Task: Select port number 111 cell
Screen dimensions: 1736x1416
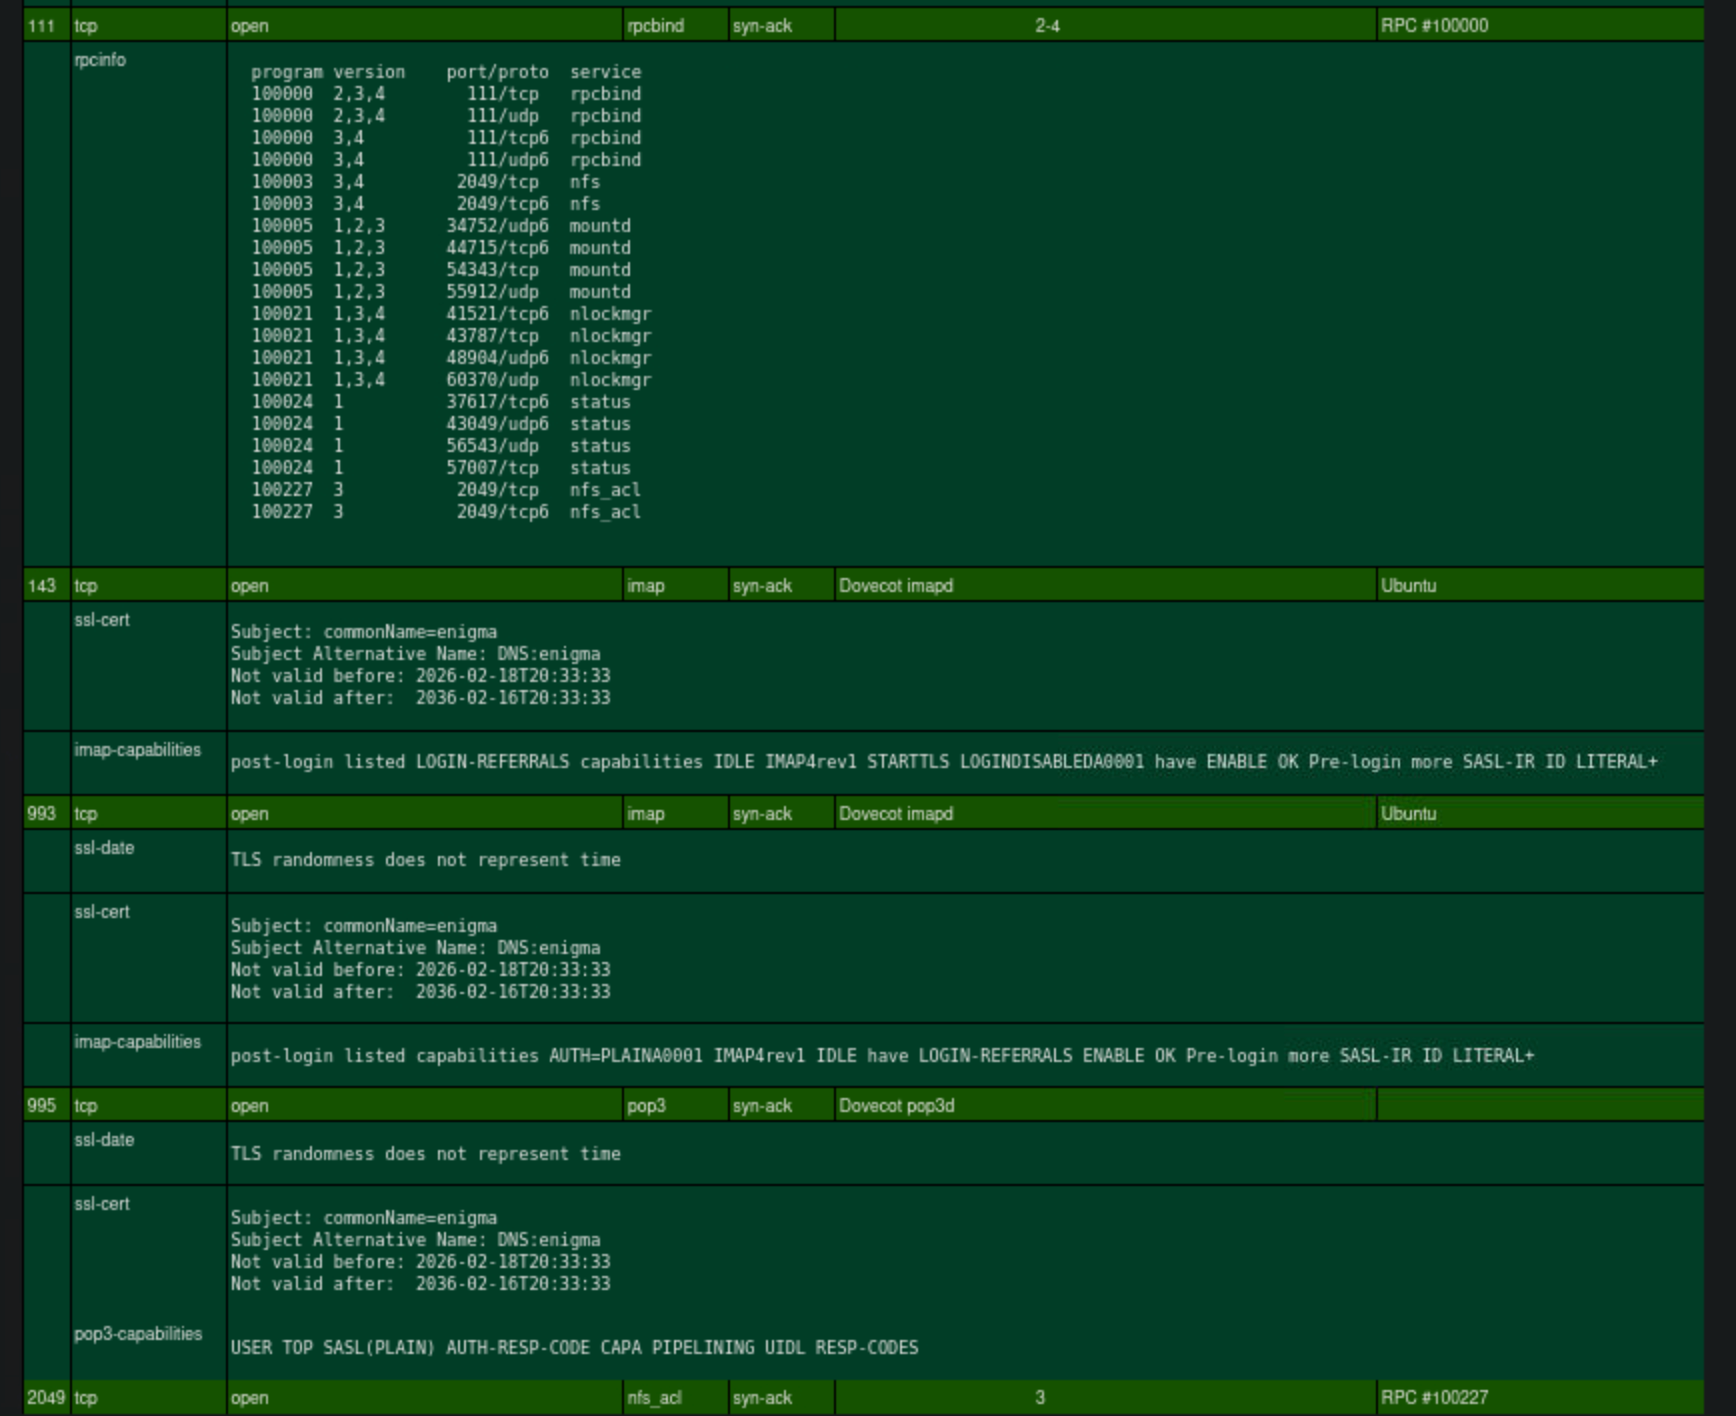Action: 46,25
